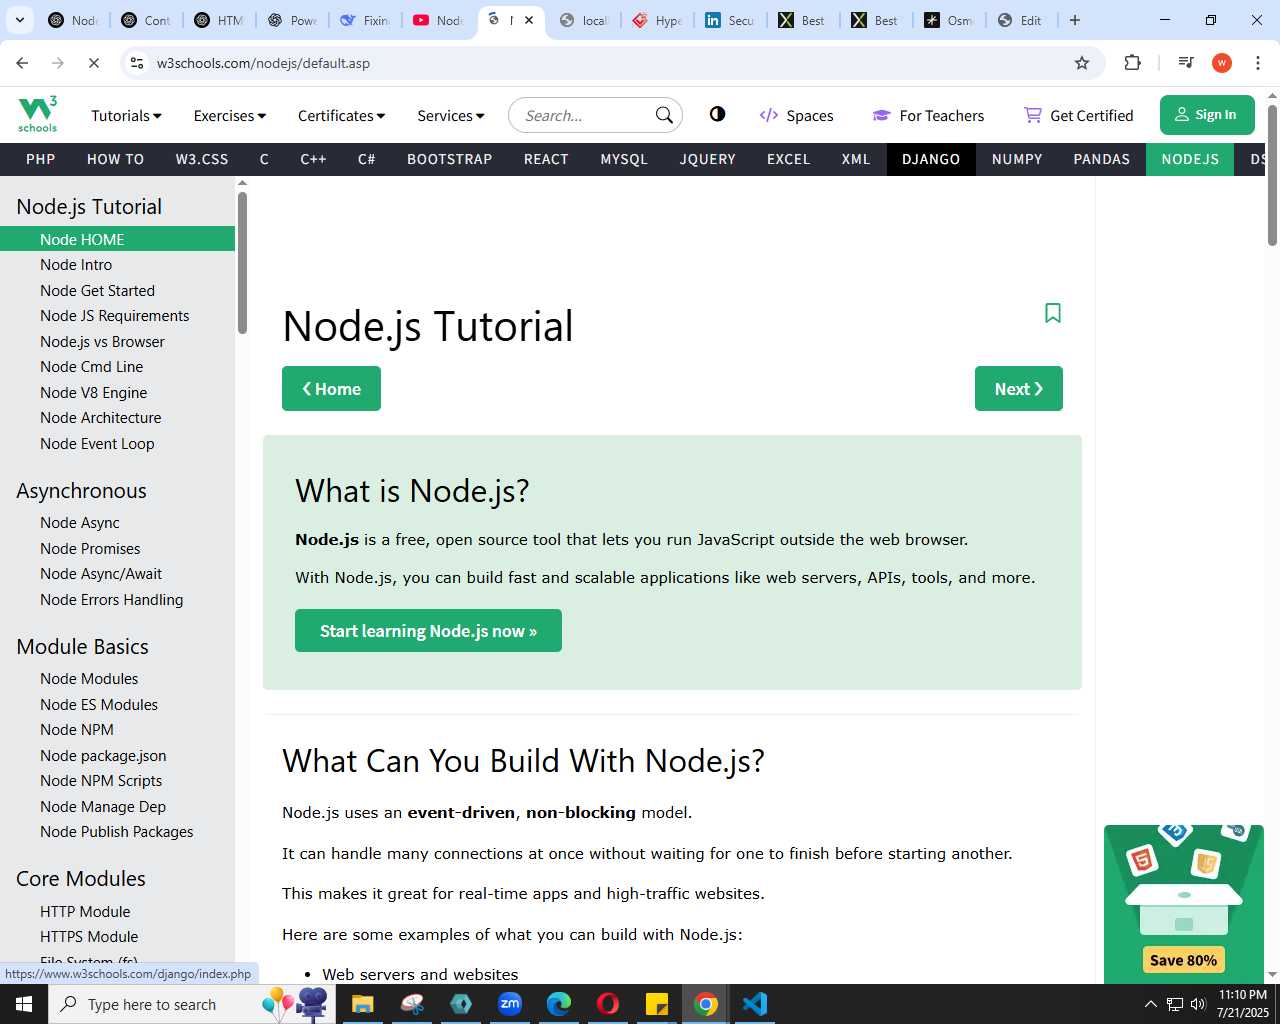Click site information icon in address bar
Image resolution: width=1280 pixels, height=1024 pixels.
(137, 63)
